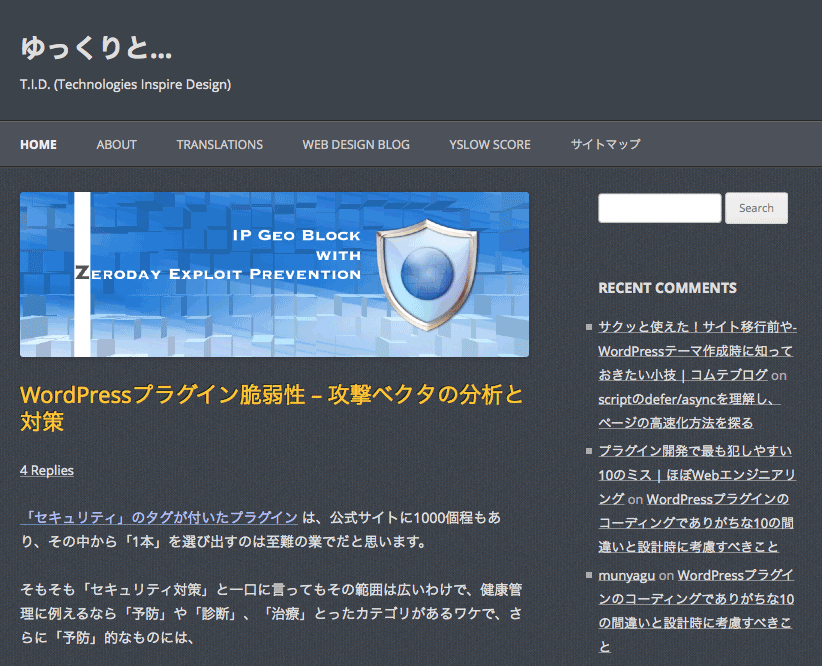The image size is (822, 666).
Task: Open the site title ゆっくりと...
Action: 96,48
